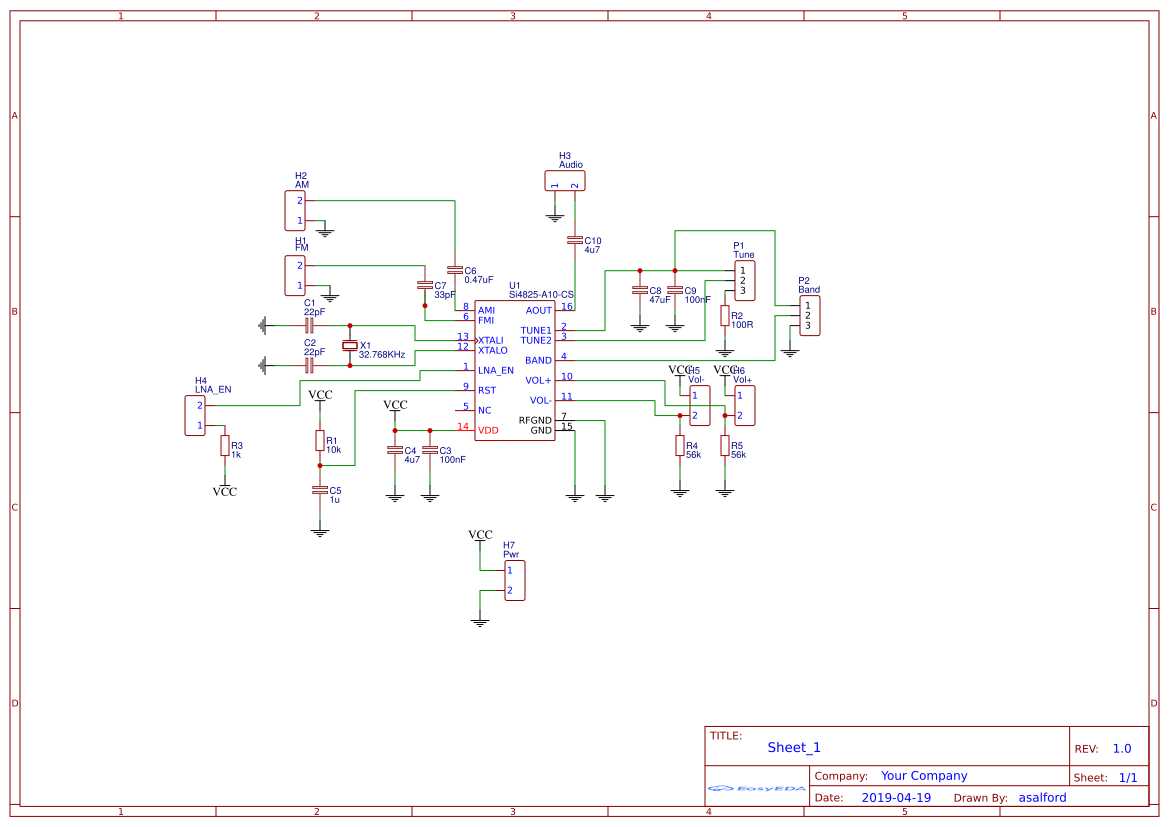The height and width of the screenshot is (827, 1169).
Task: Click capacitor C3 100nF symbol
Action: pos(430,450)
